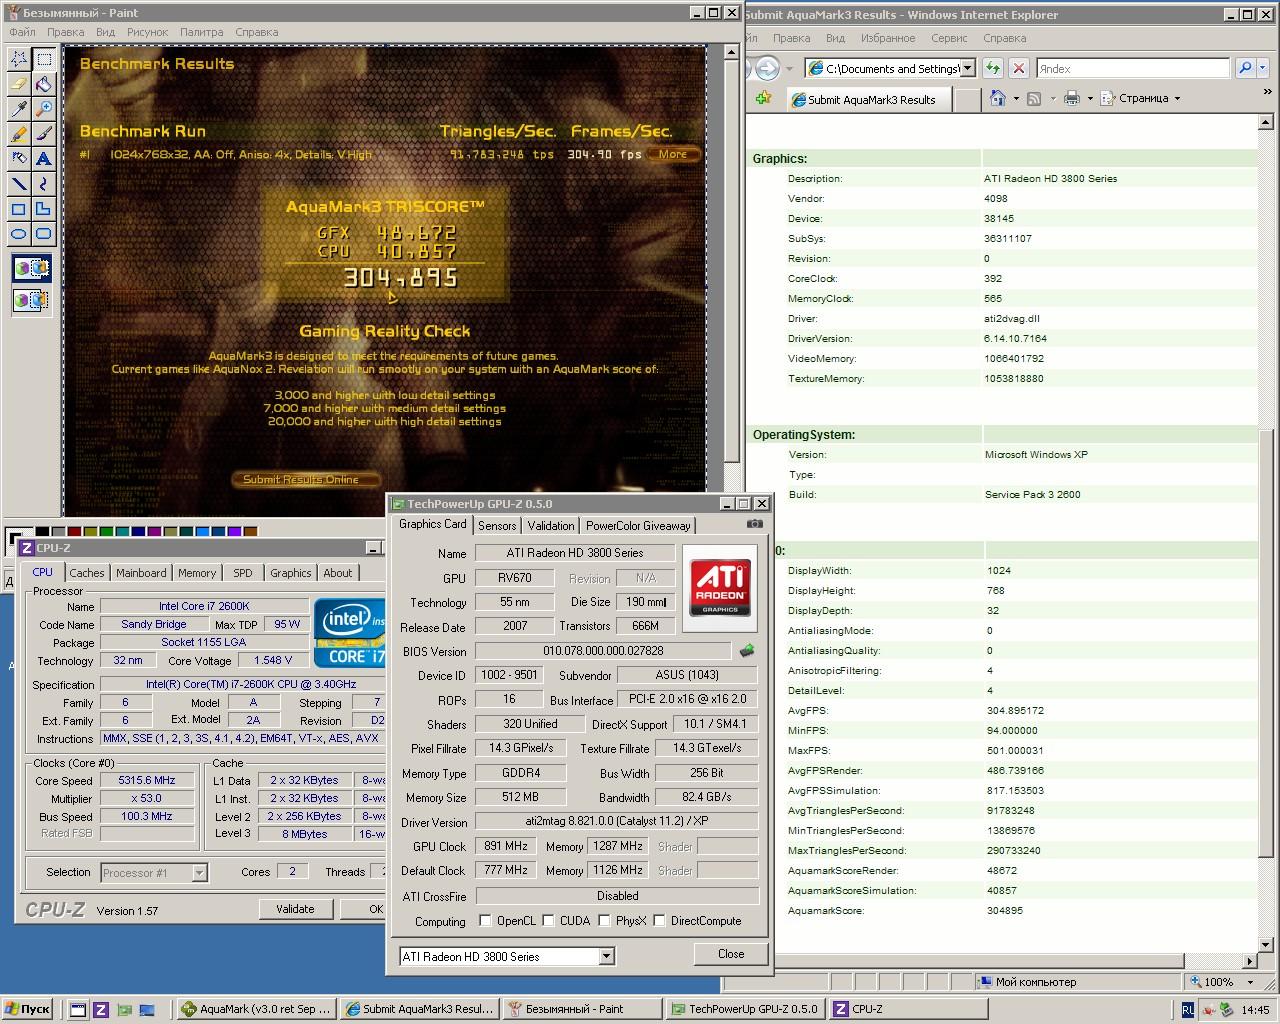The width and height of the screenshot is (1280, 1024).
Task: Choose the Polygon shape tool
Action: click(x=44, y=209)
